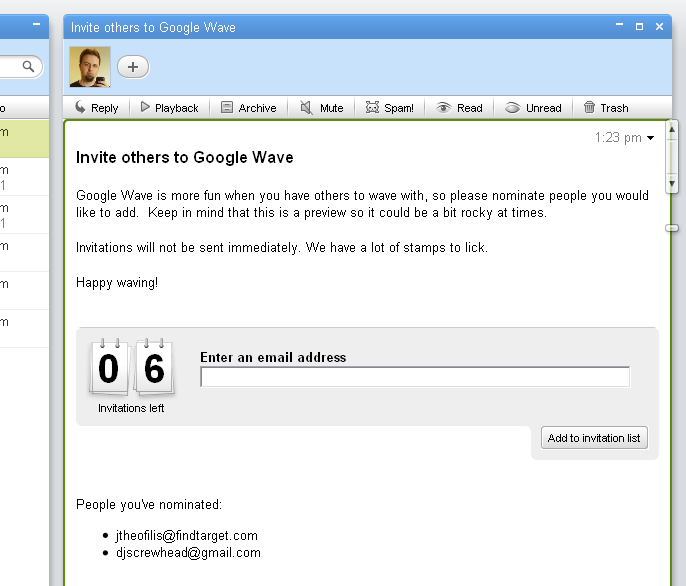
Task: Mark wave as Spam!
Action: click(390, 108)
